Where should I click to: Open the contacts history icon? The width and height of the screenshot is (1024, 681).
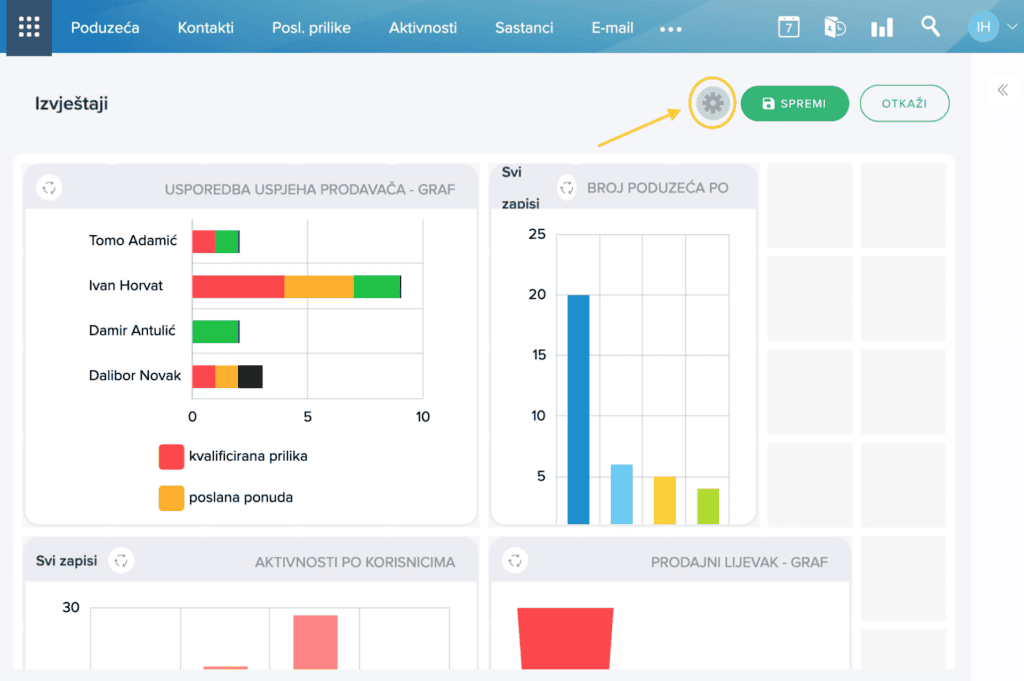835,27
